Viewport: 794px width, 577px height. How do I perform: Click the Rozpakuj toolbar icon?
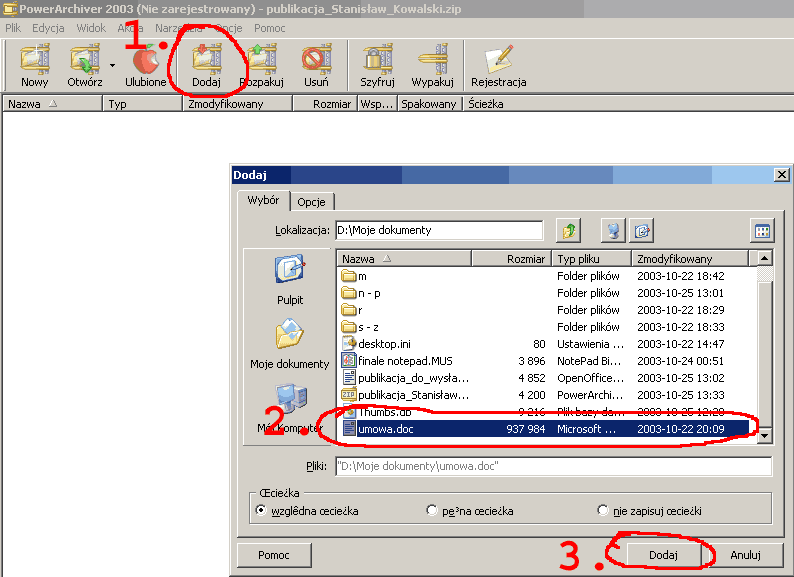click(x=262, y=65)
